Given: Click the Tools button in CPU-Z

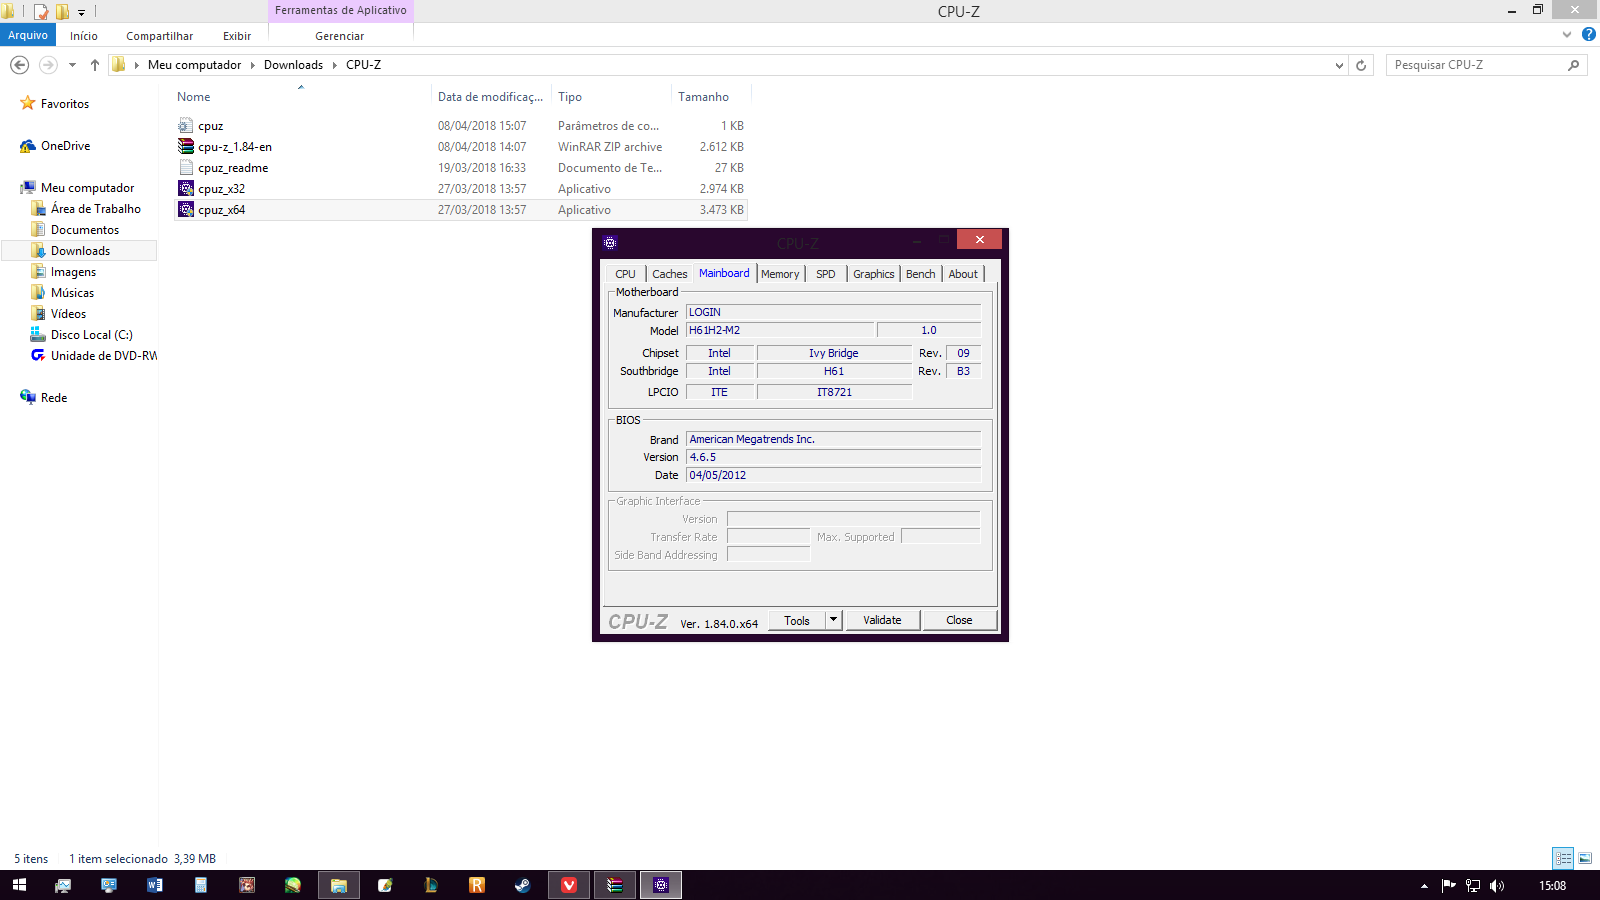Looking at the screenshot, I should pos(797,620).
